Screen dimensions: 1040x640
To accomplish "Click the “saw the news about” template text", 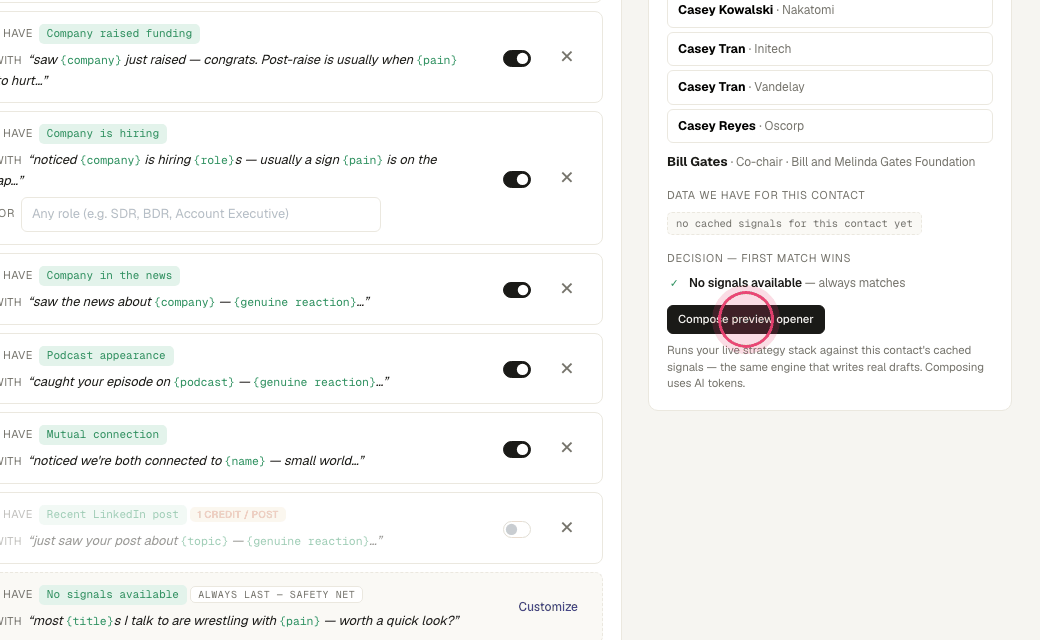I will point(200,302).
